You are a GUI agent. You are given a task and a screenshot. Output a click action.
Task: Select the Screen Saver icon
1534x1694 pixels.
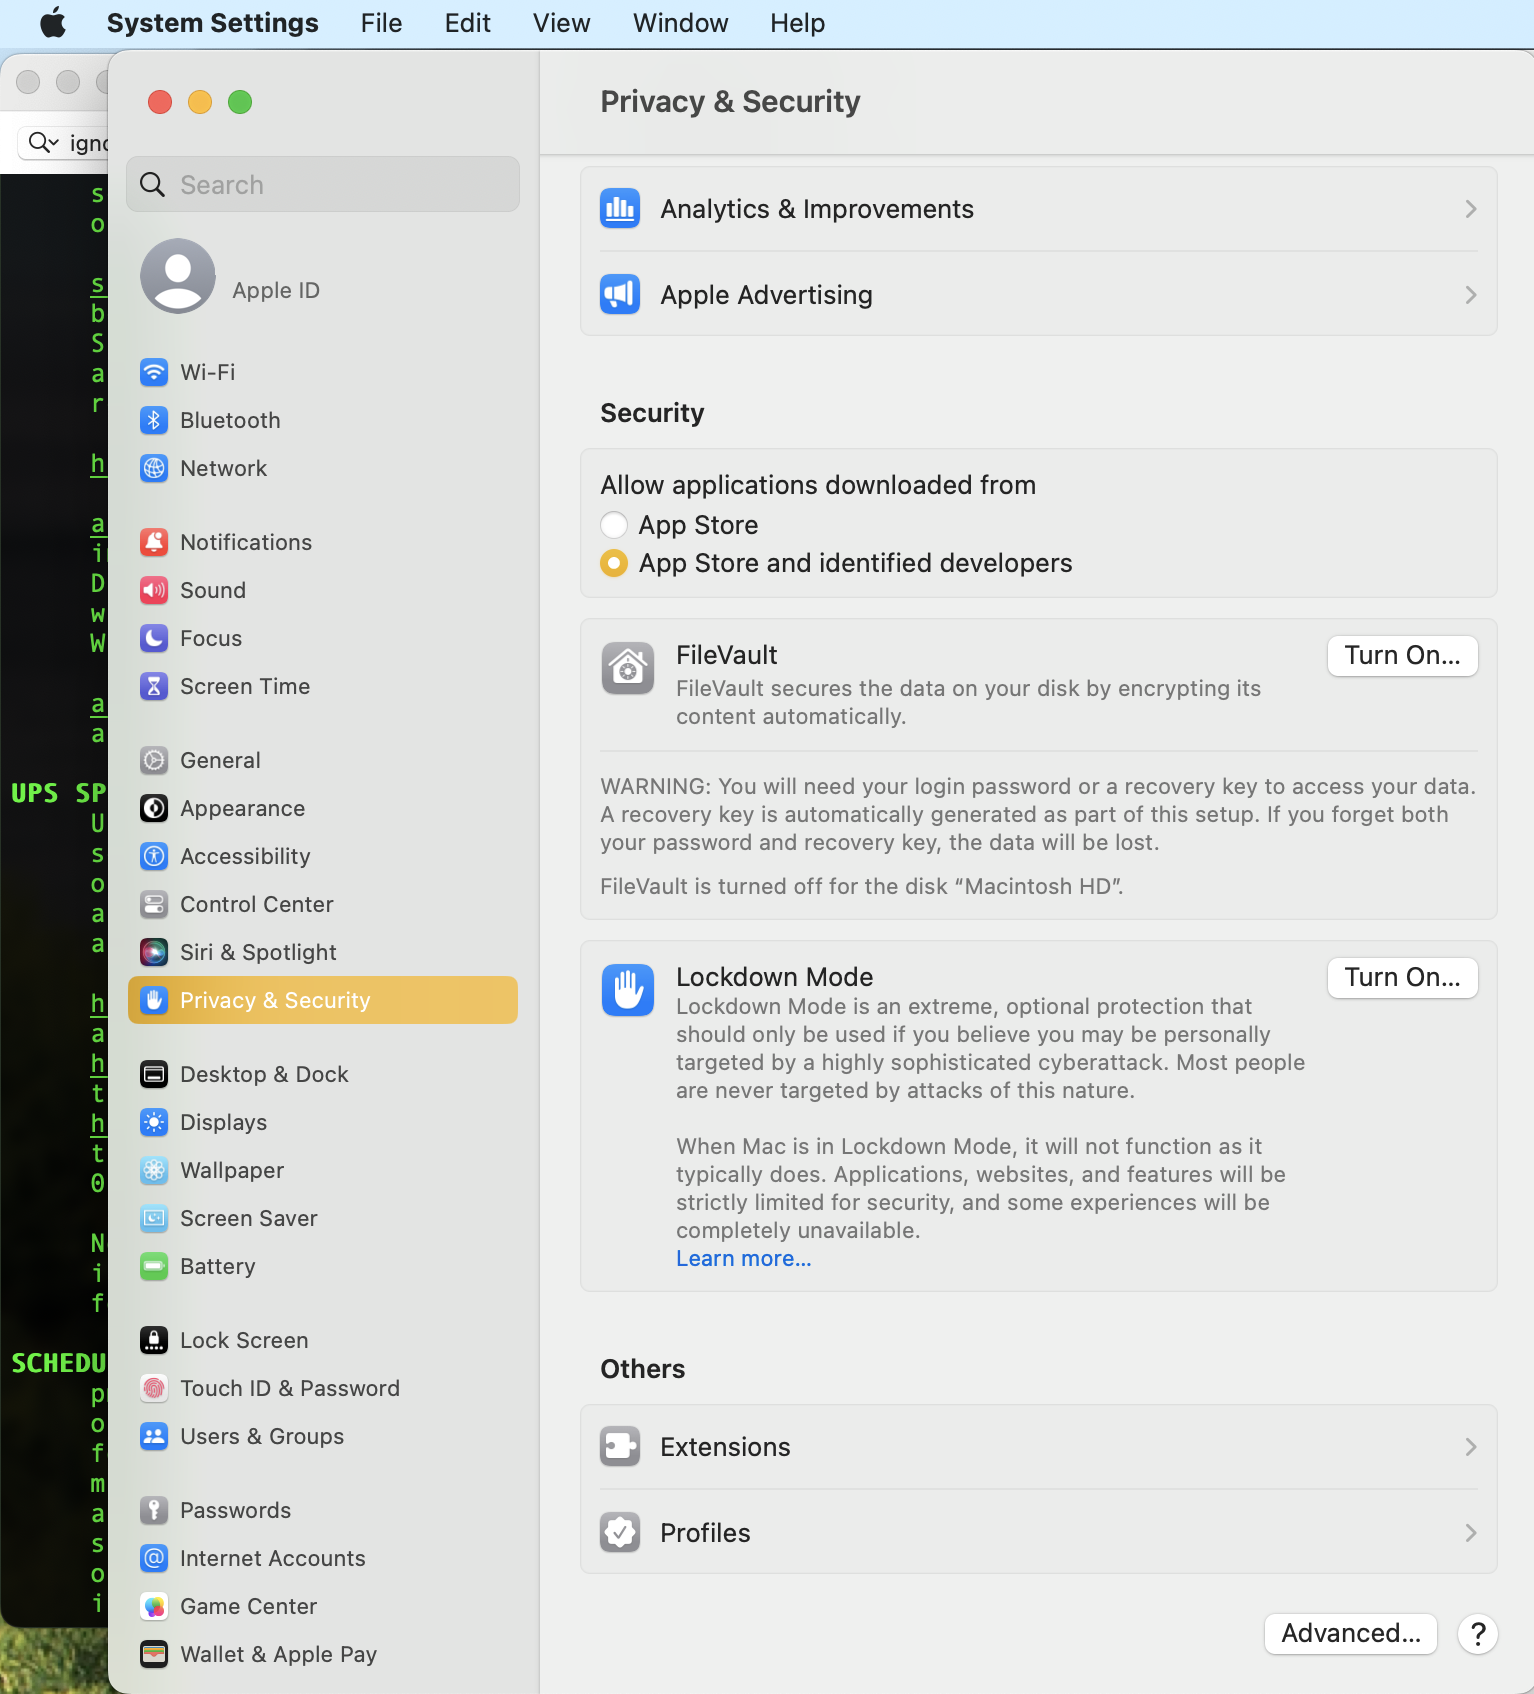pyautogui.click(x=154, y=1218)
